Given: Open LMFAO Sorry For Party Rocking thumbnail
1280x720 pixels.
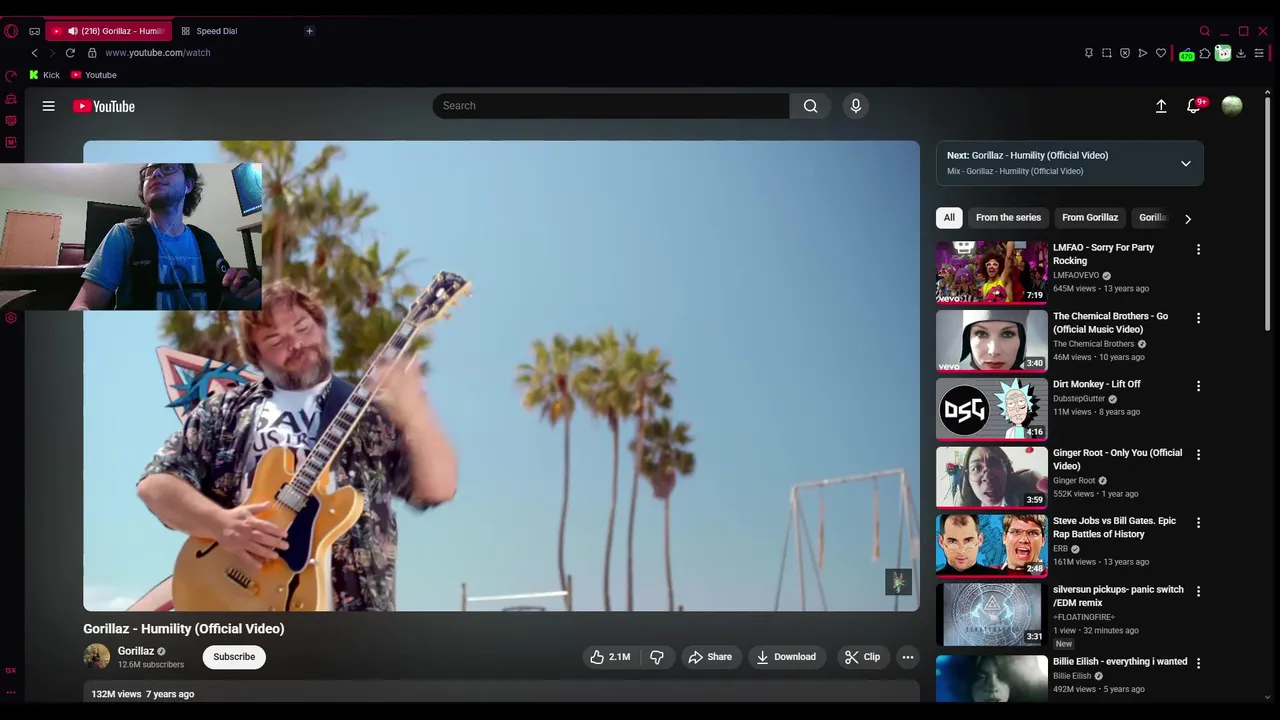Looking at the screenshot, I should tap(992, 272).
